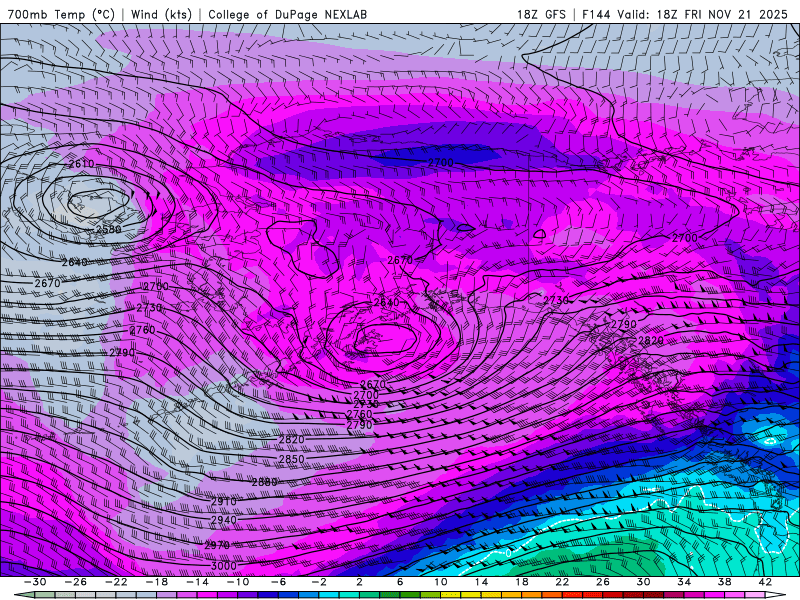Click the '700mb Temp (°C)' title text
The image size is (800, 600).
coord(61,14)
